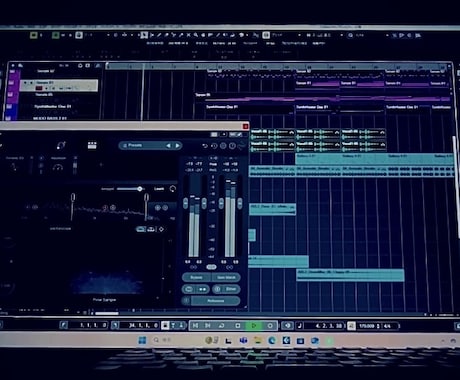Select the second shape icon below the spectrum
The height and width of the screenshot is (380, 460).
click(151, 229)
